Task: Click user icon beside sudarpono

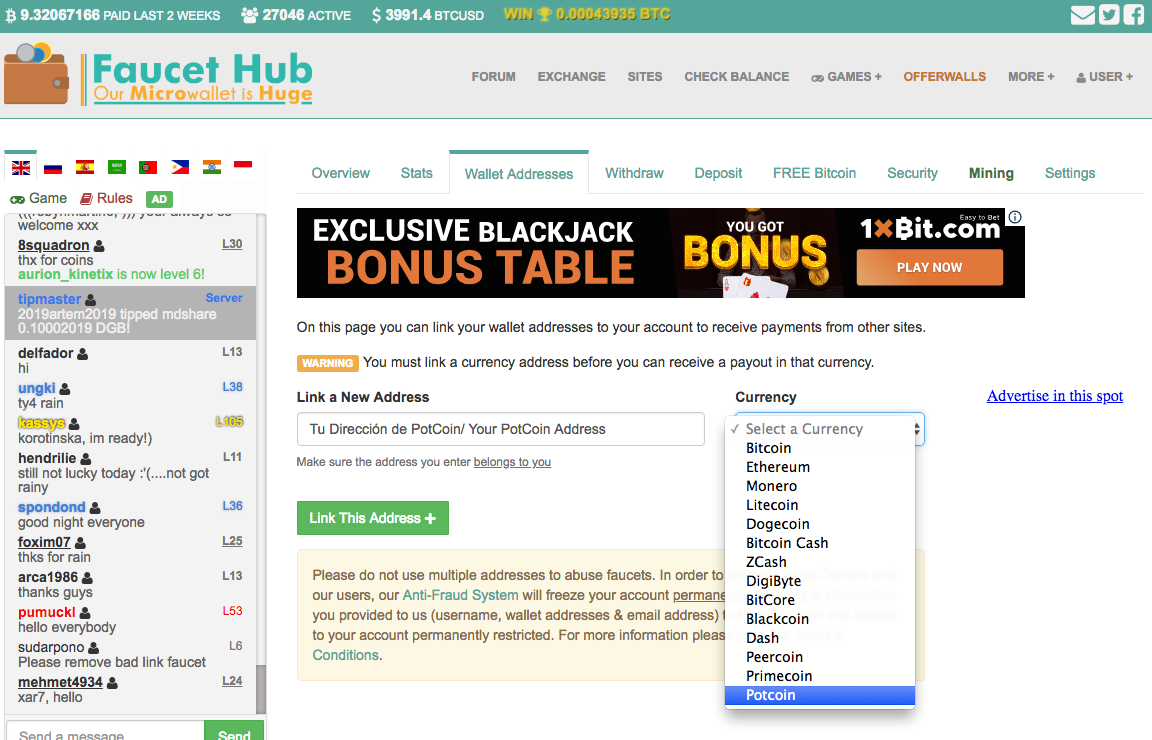Action: pos(93,648)
